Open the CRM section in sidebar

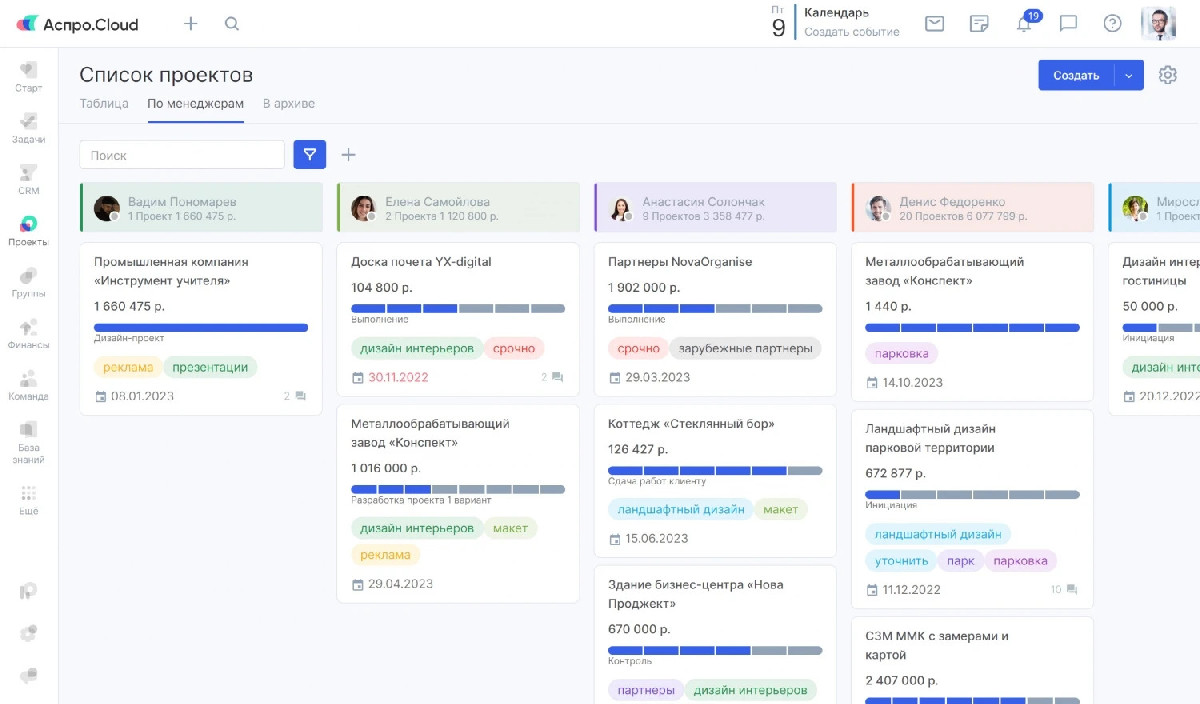[28, 178]
